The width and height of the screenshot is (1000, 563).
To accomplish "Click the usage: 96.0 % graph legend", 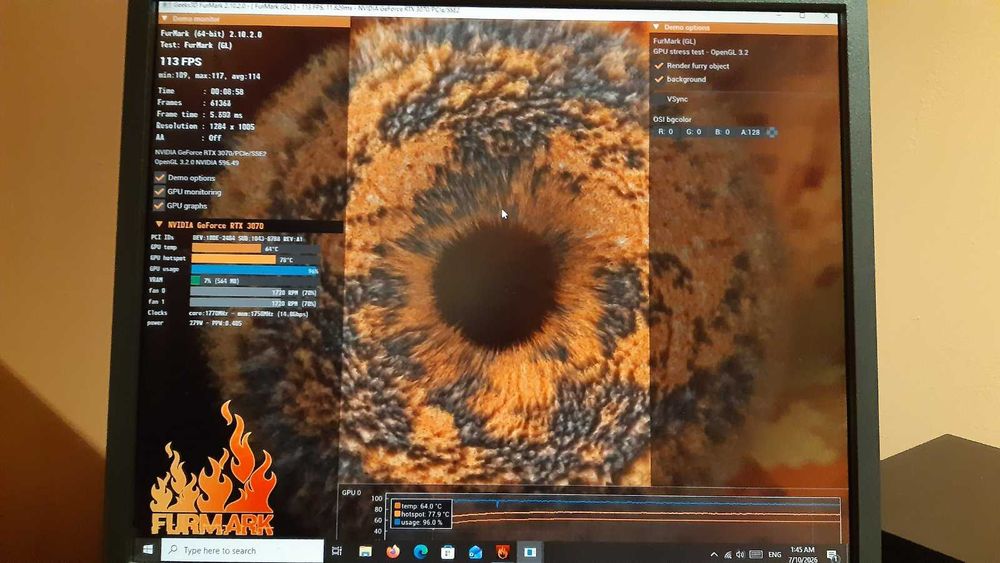I will (418, 522).
